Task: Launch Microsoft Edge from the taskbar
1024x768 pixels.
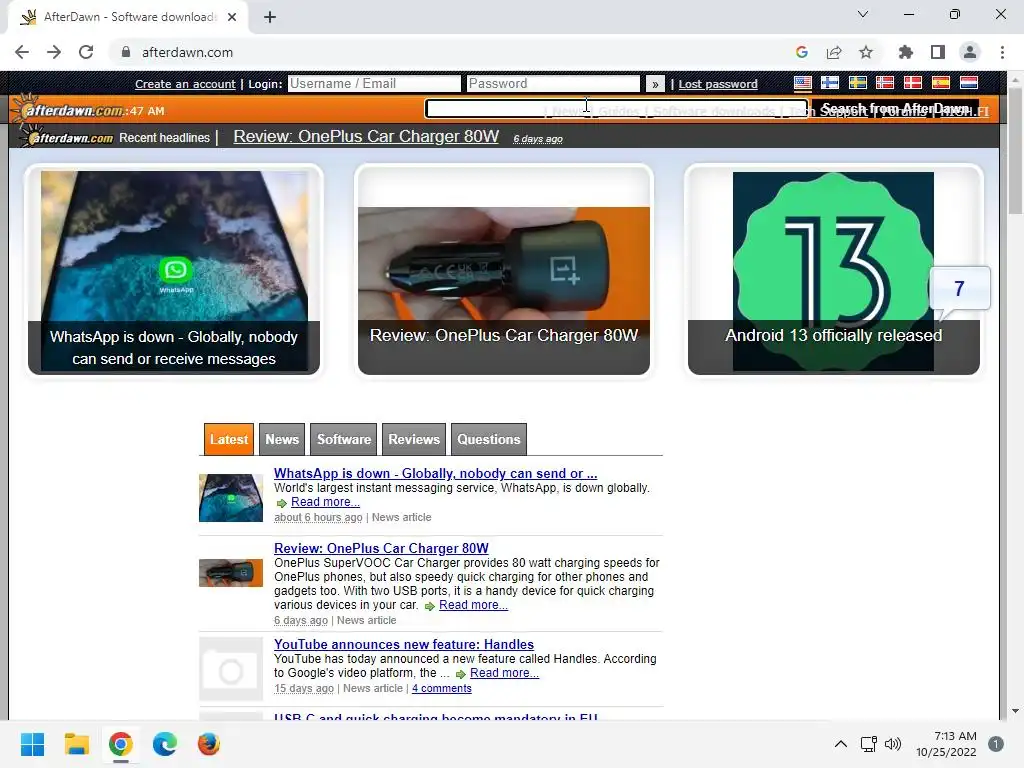Action: 165,744
